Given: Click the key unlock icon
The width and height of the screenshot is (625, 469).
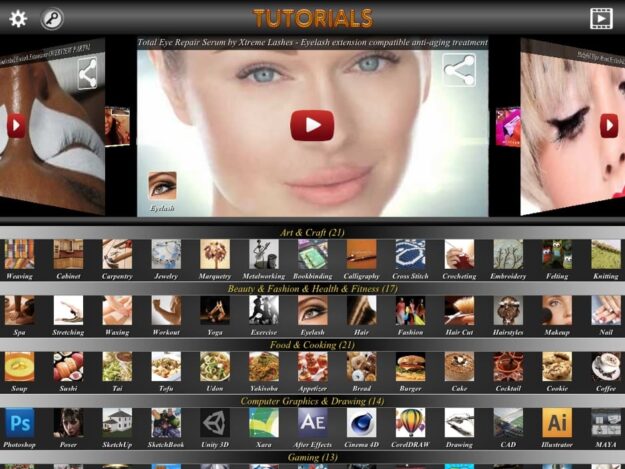Looking at the screenshot, I should 51,18.
